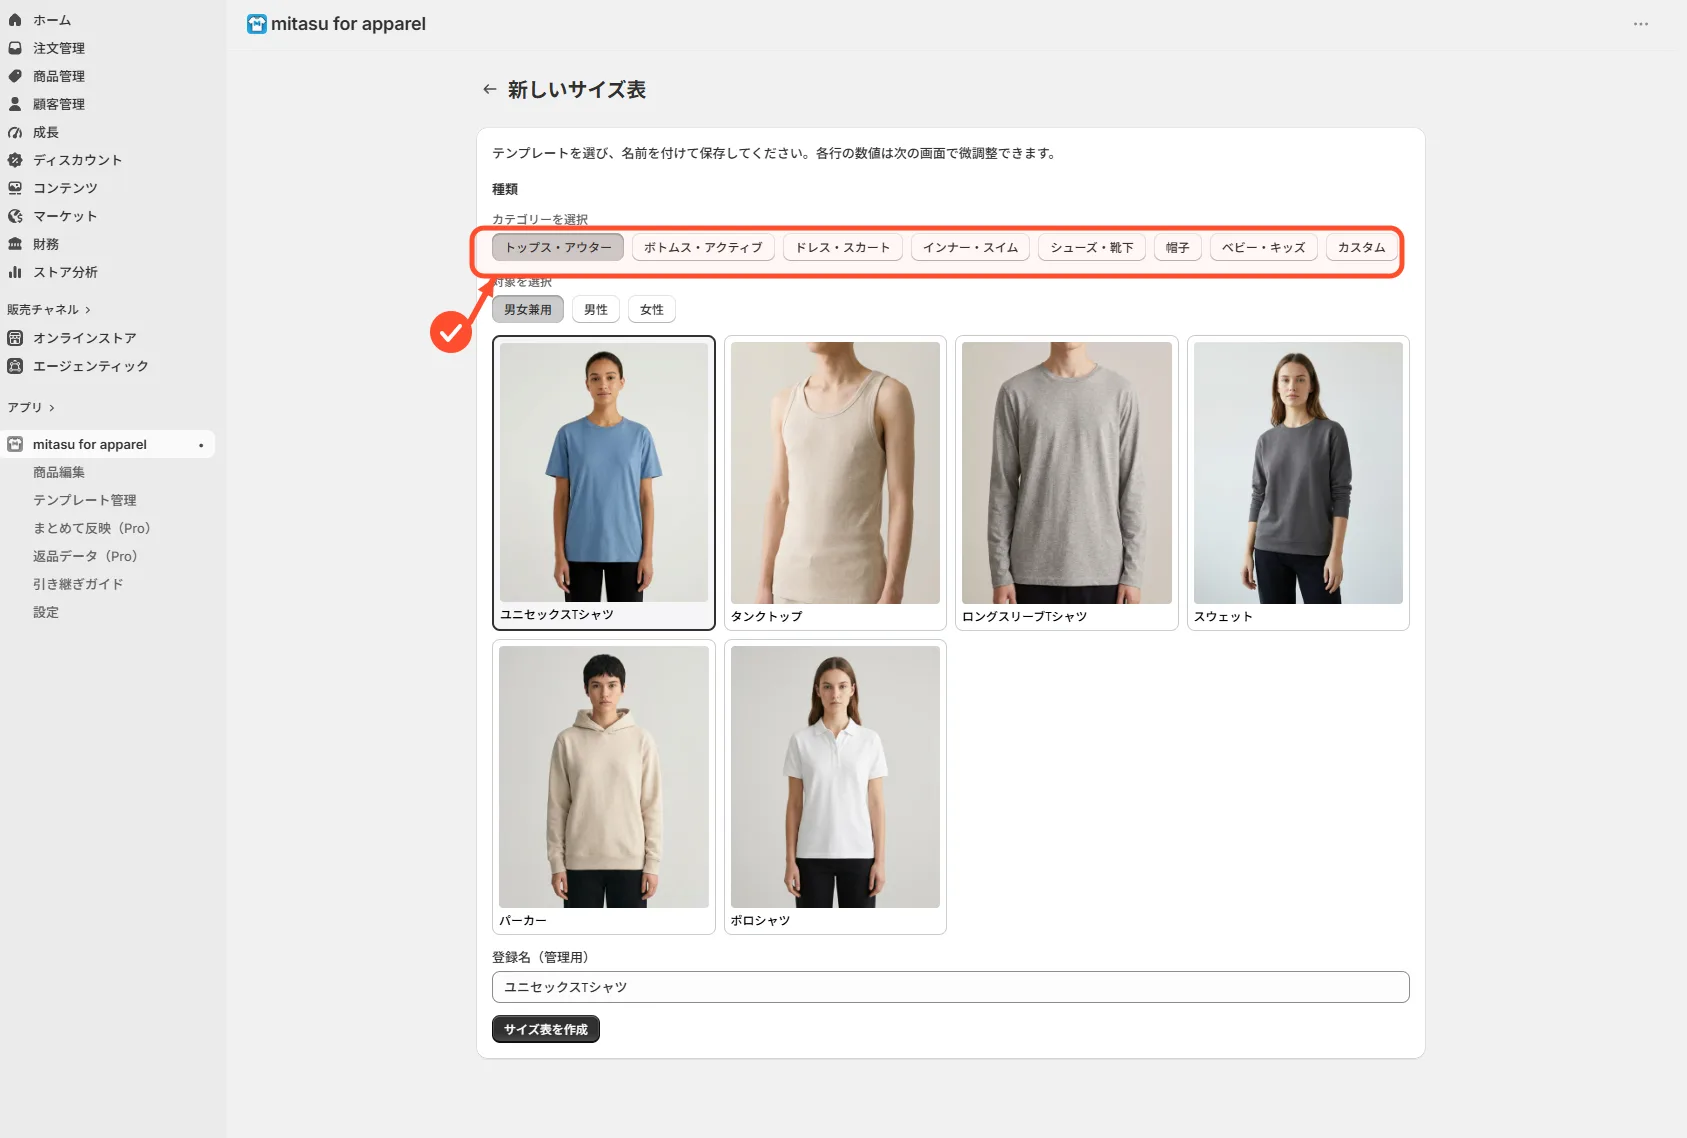Open the ストア分析 bar chart icon
Screen dimensions: 1687x1138
pyautogui.click(x=15, y=272)
